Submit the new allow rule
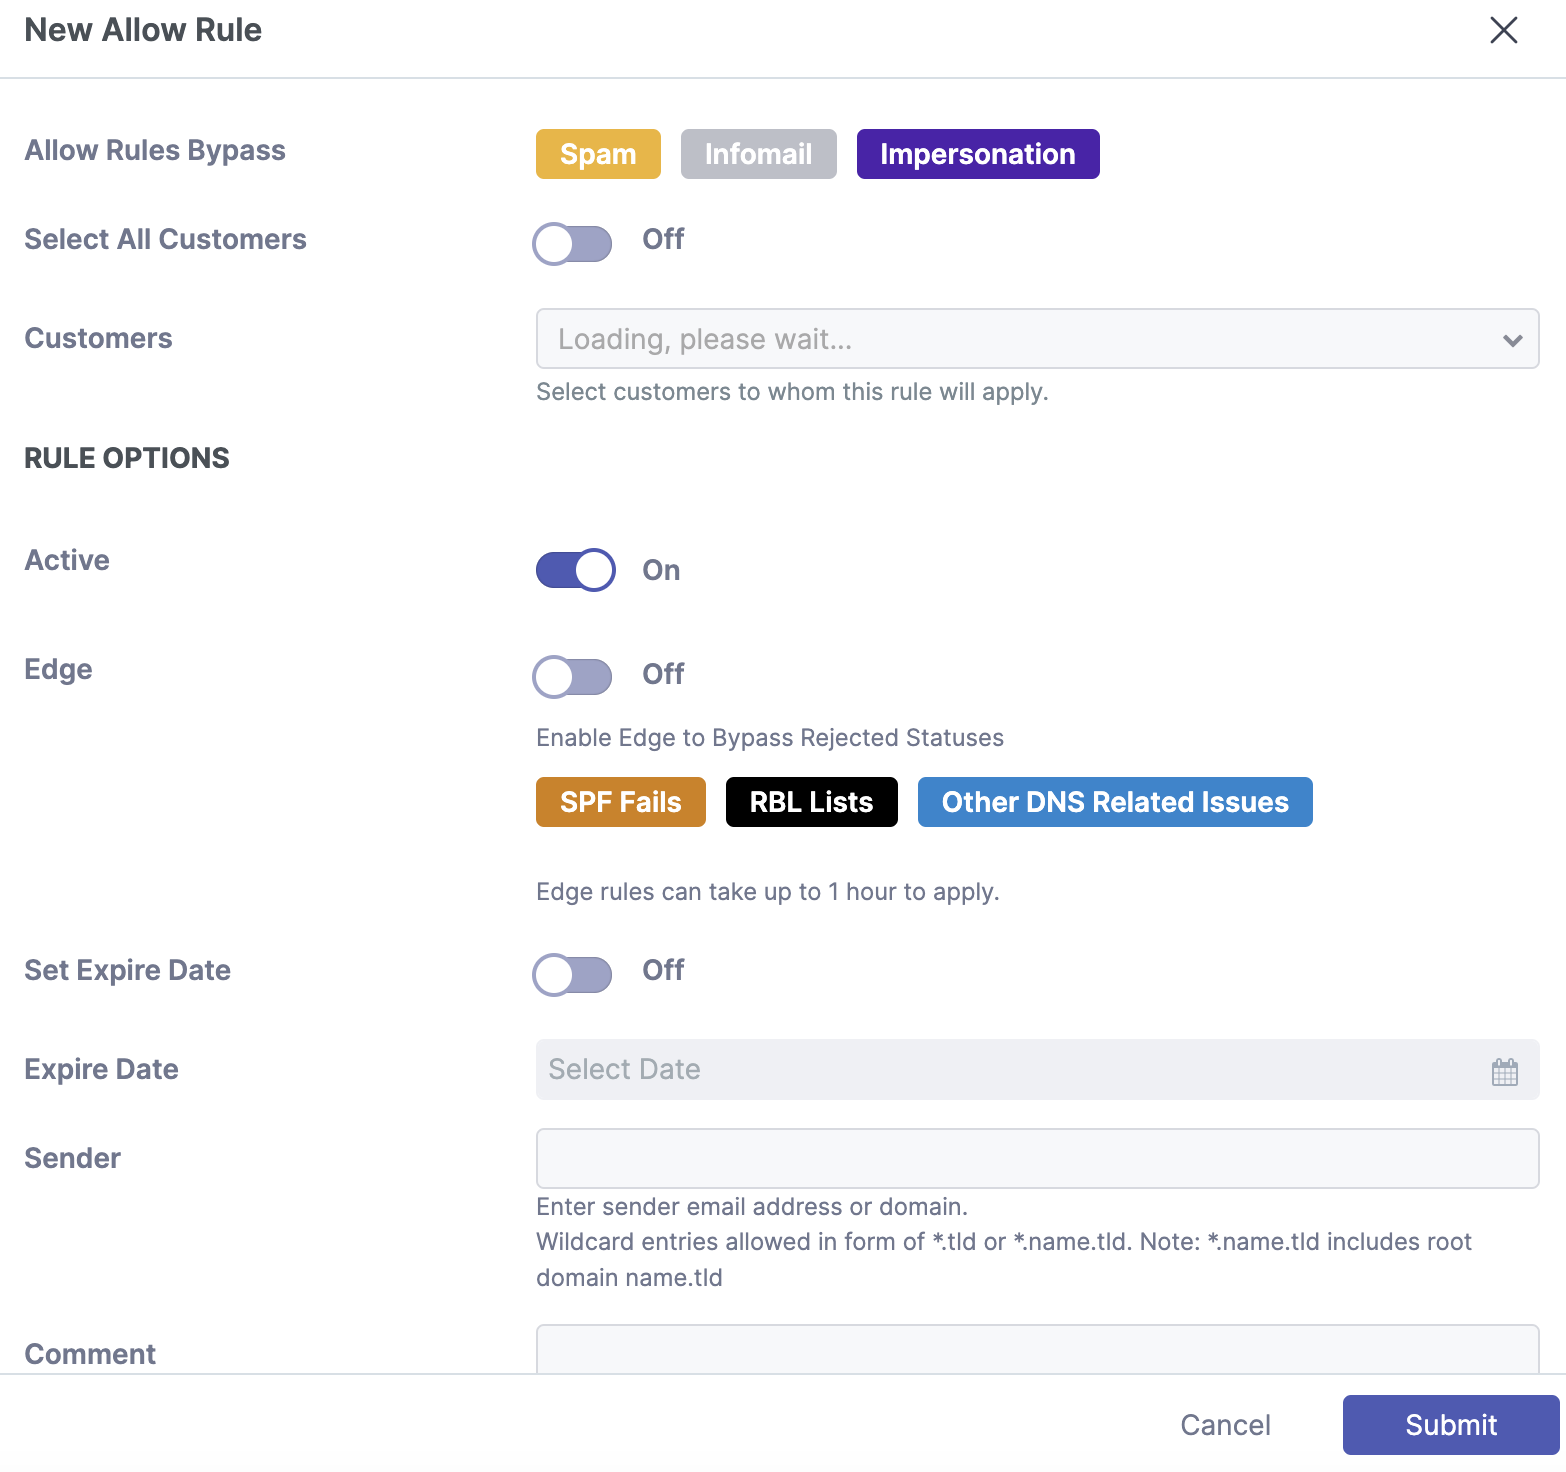 point(1450,1424)
